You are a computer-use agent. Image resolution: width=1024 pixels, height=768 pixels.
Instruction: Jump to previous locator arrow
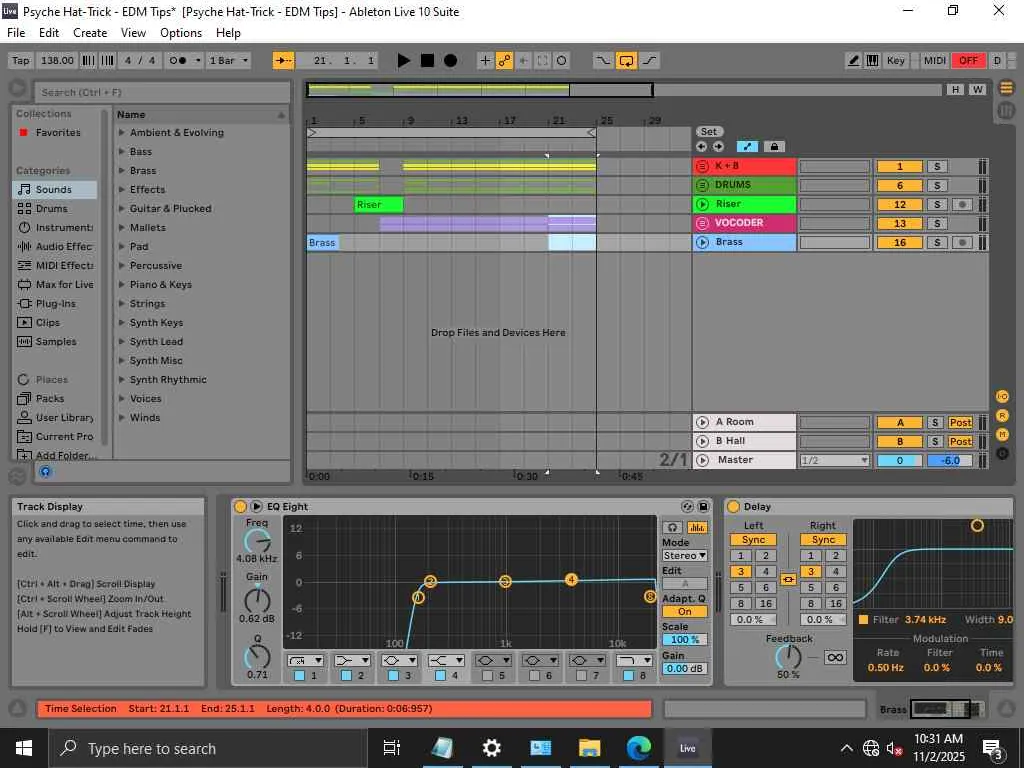coord(701,147)
